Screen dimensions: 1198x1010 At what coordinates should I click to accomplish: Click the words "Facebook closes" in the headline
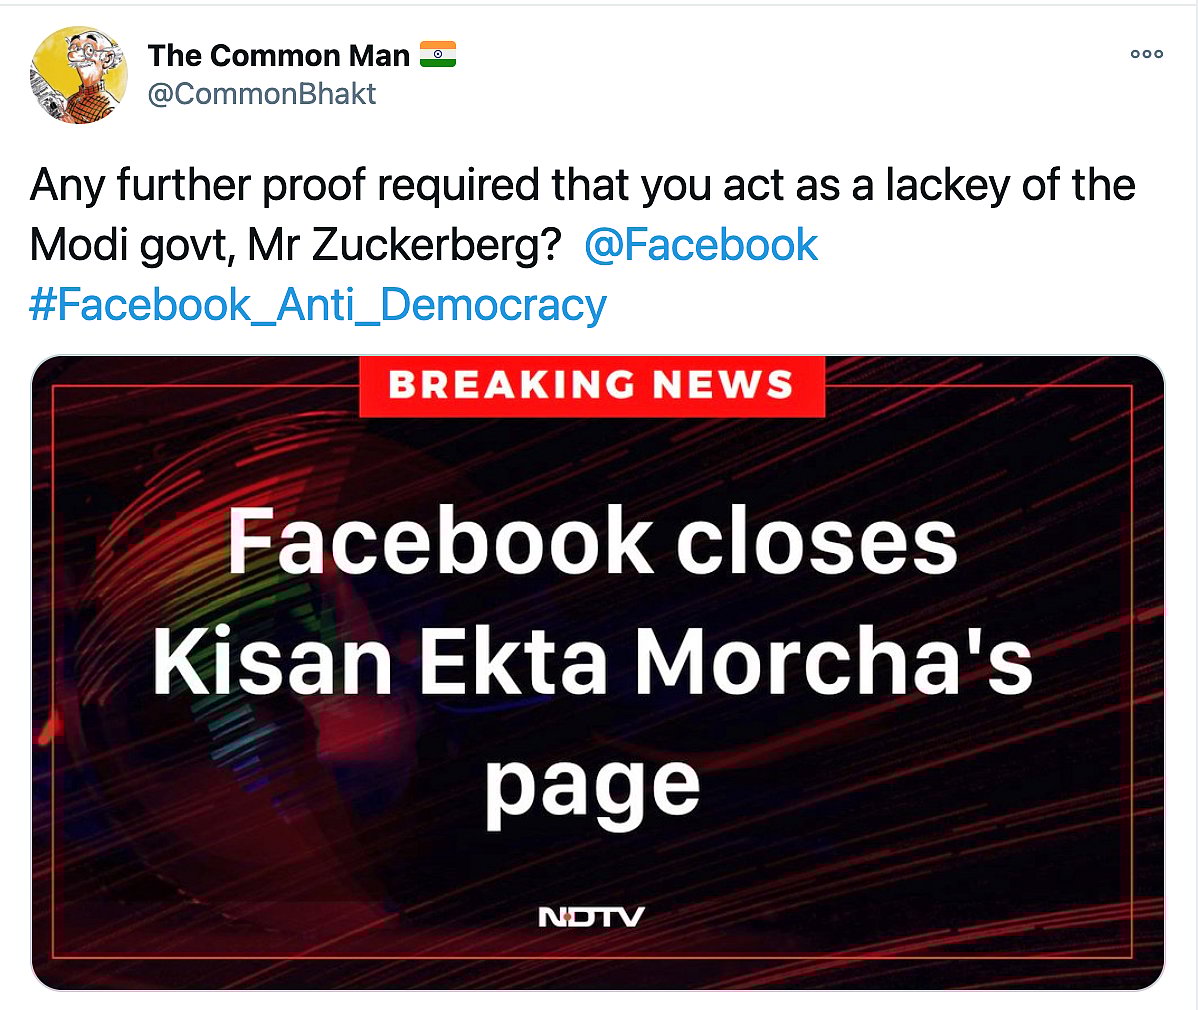coord(592,541)
